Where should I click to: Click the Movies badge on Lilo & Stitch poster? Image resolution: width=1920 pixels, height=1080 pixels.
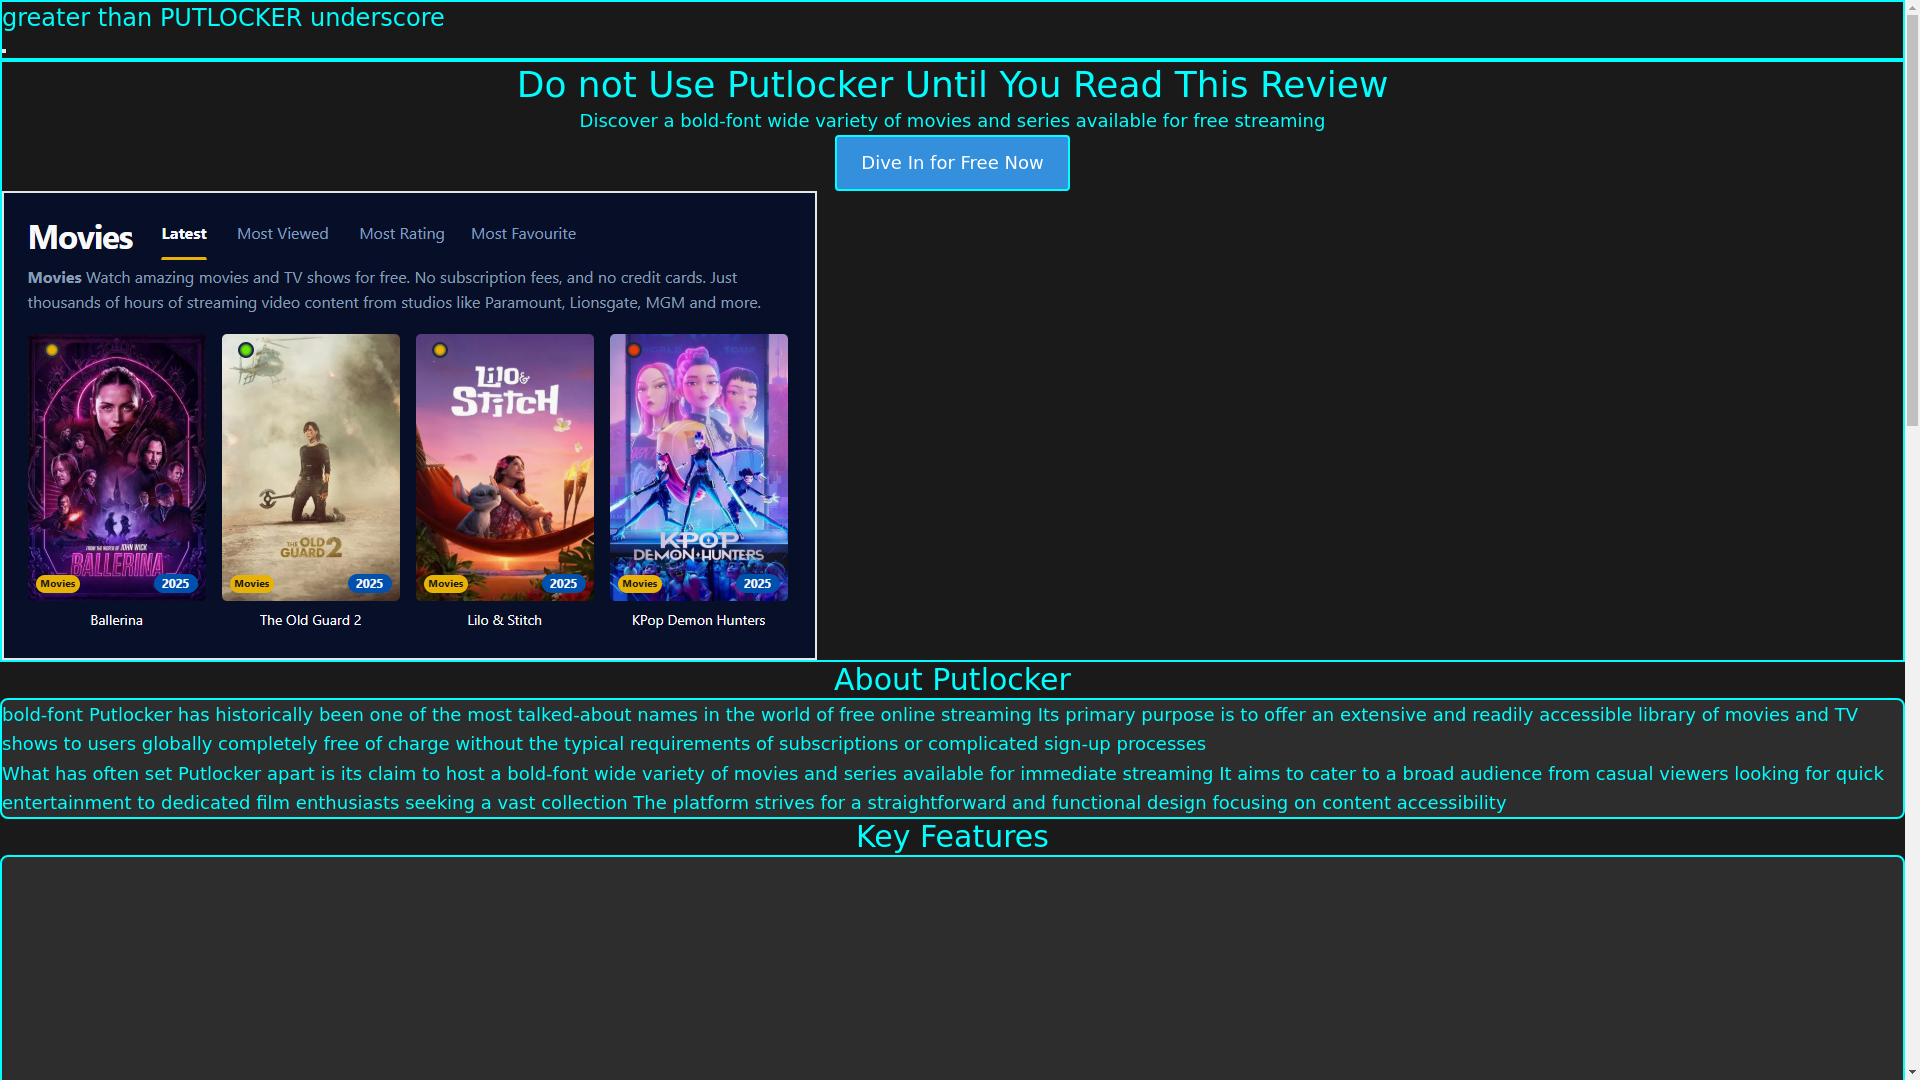[446, 584]
